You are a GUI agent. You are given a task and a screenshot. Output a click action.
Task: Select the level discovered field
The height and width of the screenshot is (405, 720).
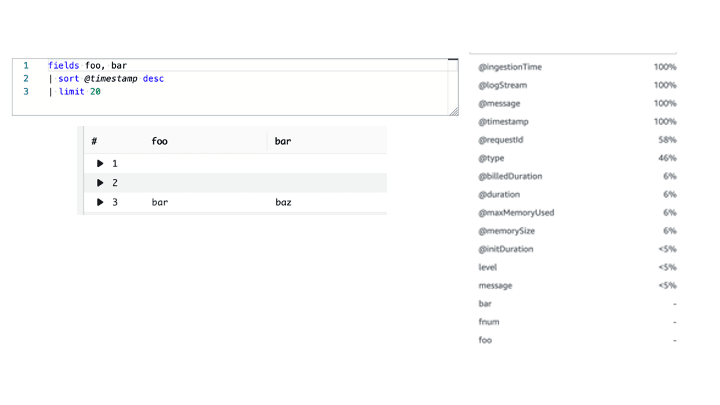488,267
